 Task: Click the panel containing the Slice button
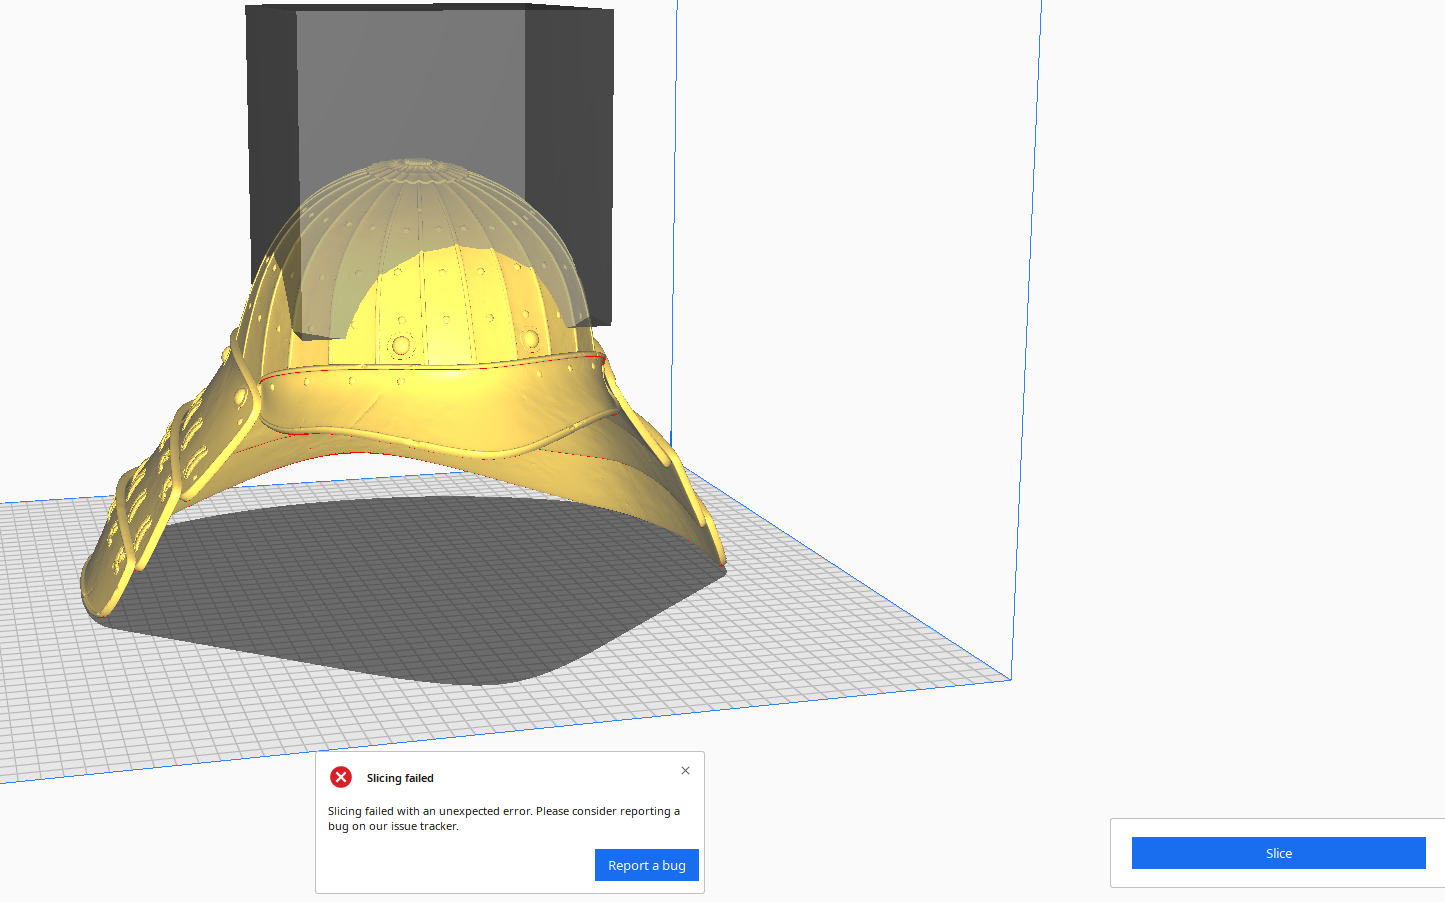1278,853
